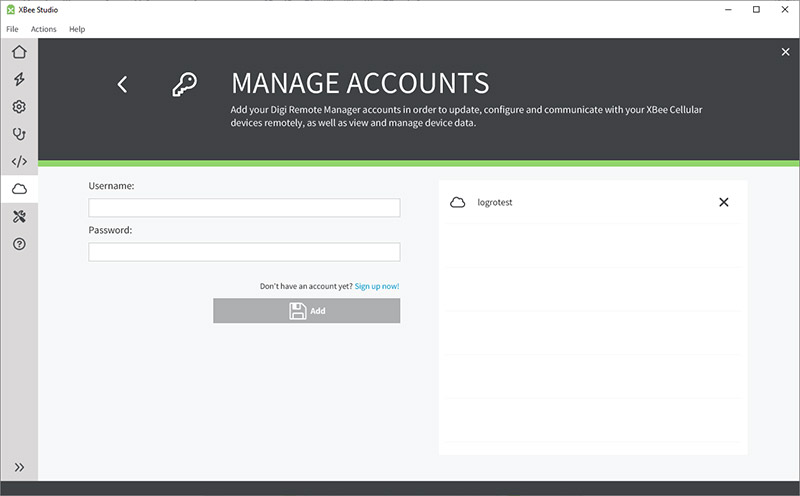Open the File menu
The width and height of the screenshot is (800, 496).
[12, 29]
